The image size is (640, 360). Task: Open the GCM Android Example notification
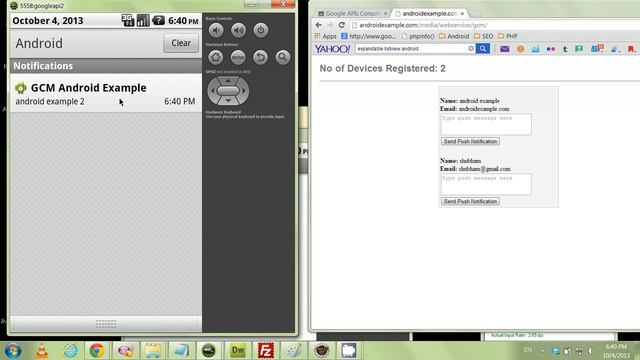[106, 94]
